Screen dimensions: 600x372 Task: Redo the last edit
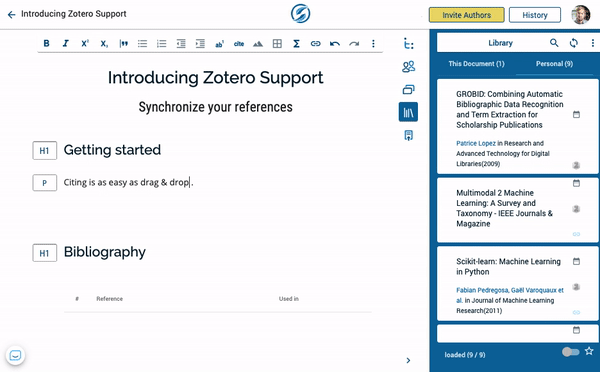coord(354,44)
